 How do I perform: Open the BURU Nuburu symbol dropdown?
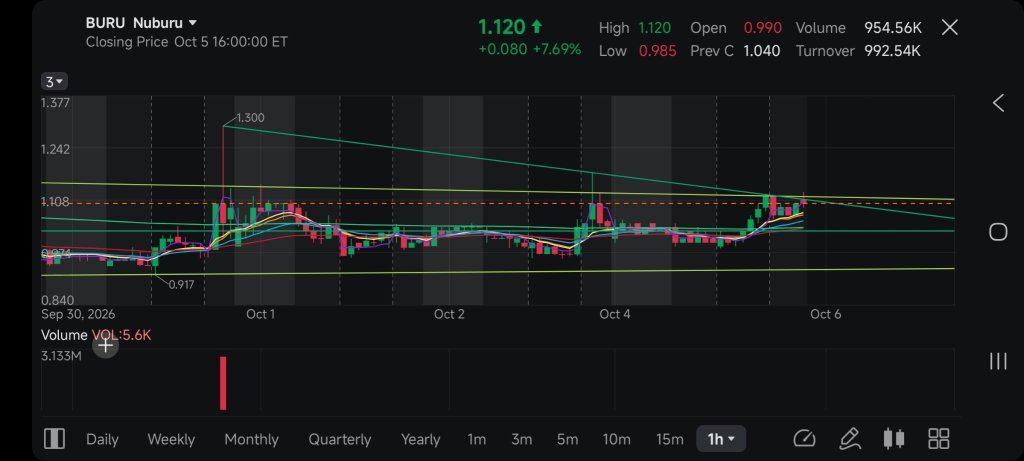pos(142,23)
